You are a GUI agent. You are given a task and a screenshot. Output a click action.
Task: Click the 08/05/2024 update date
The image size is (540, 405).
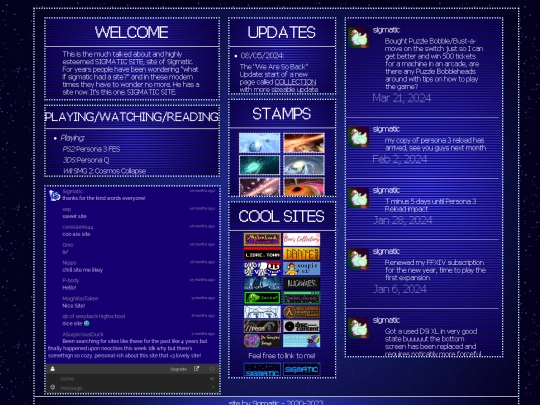click(x=262, y=55)
